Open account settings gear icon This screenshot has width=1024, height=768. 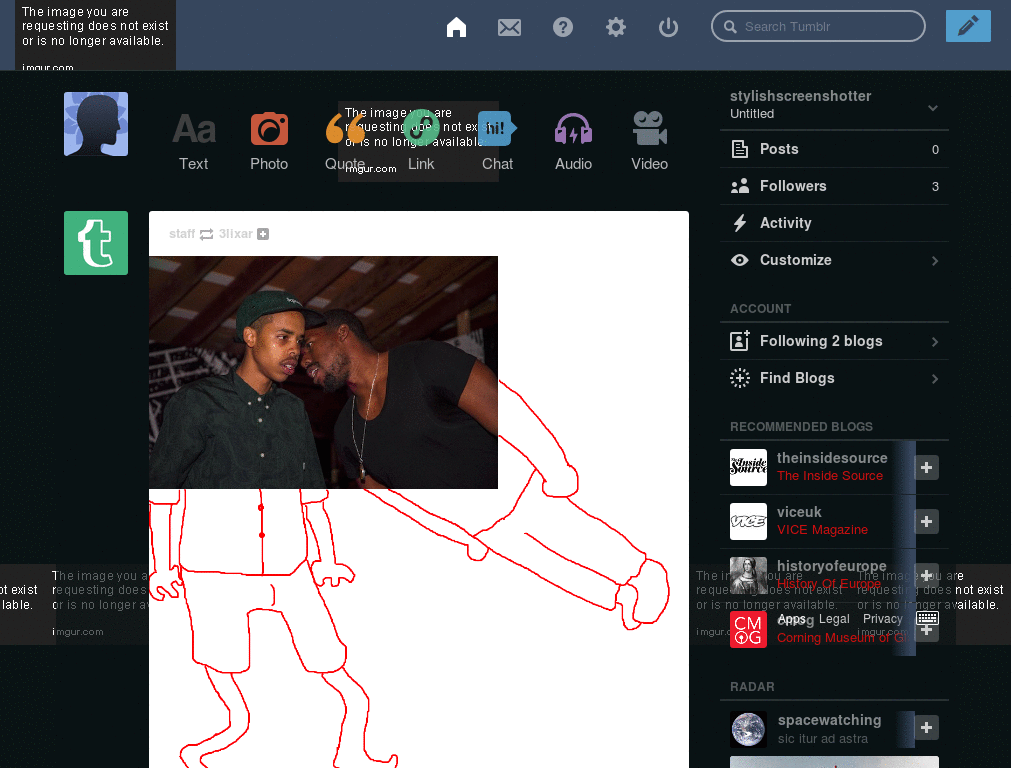point(615,27)
